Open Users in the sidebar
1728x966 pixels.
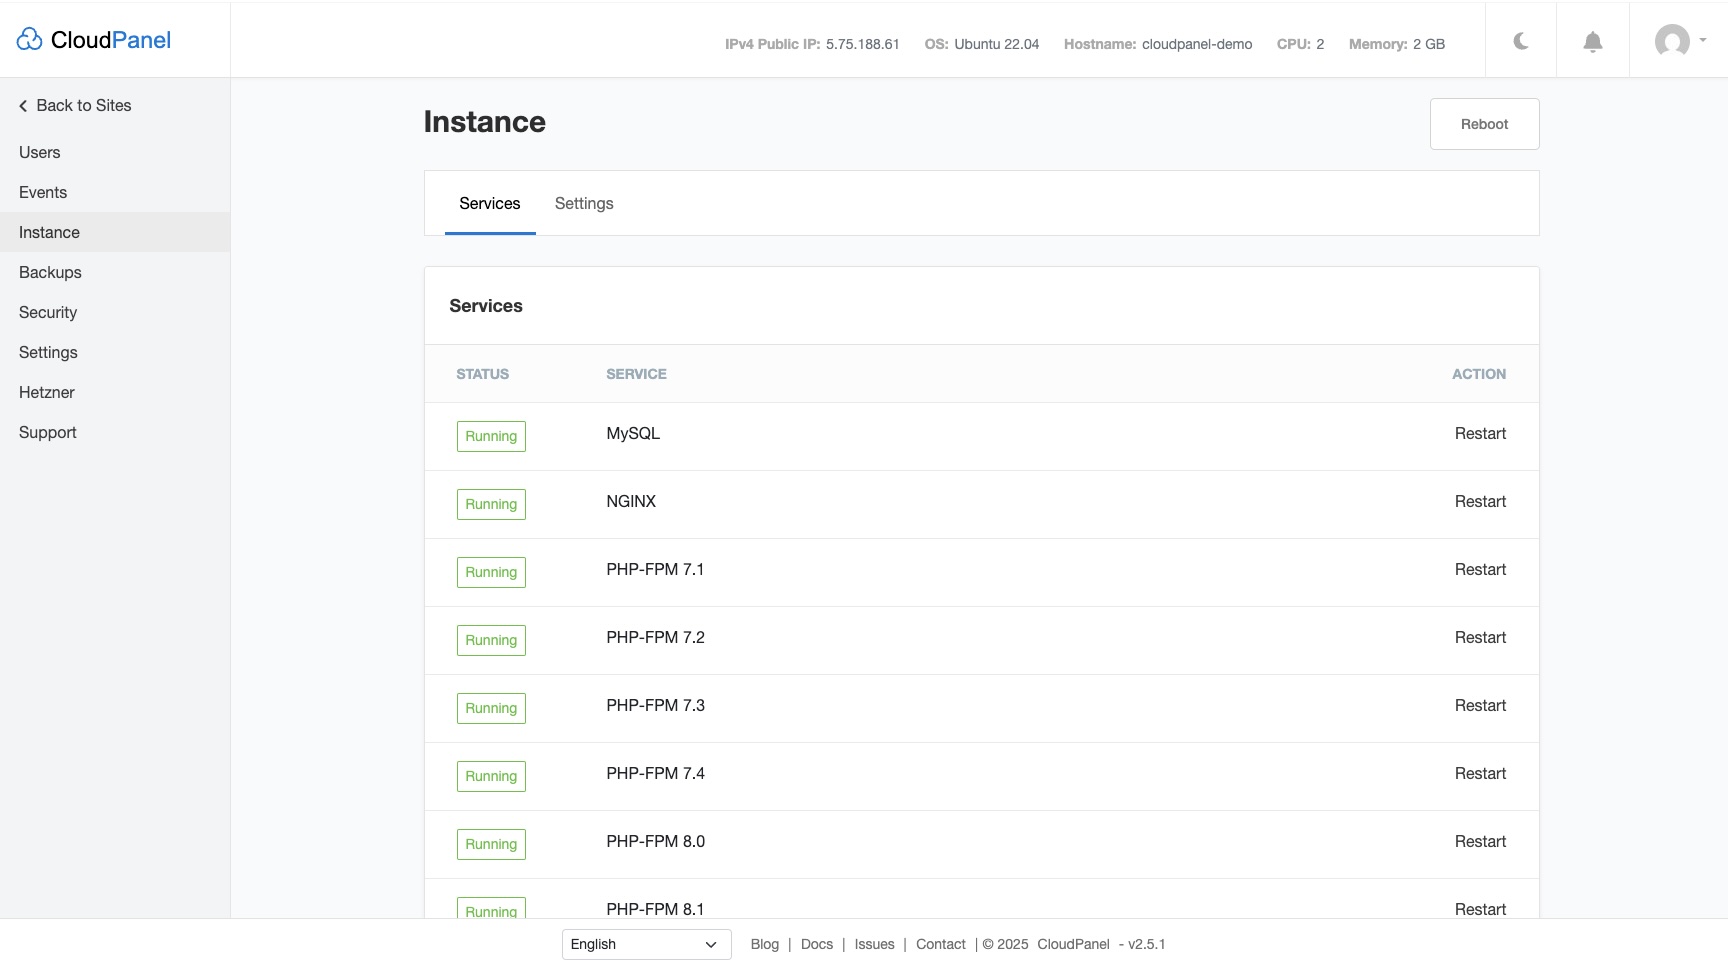[40, 153]
